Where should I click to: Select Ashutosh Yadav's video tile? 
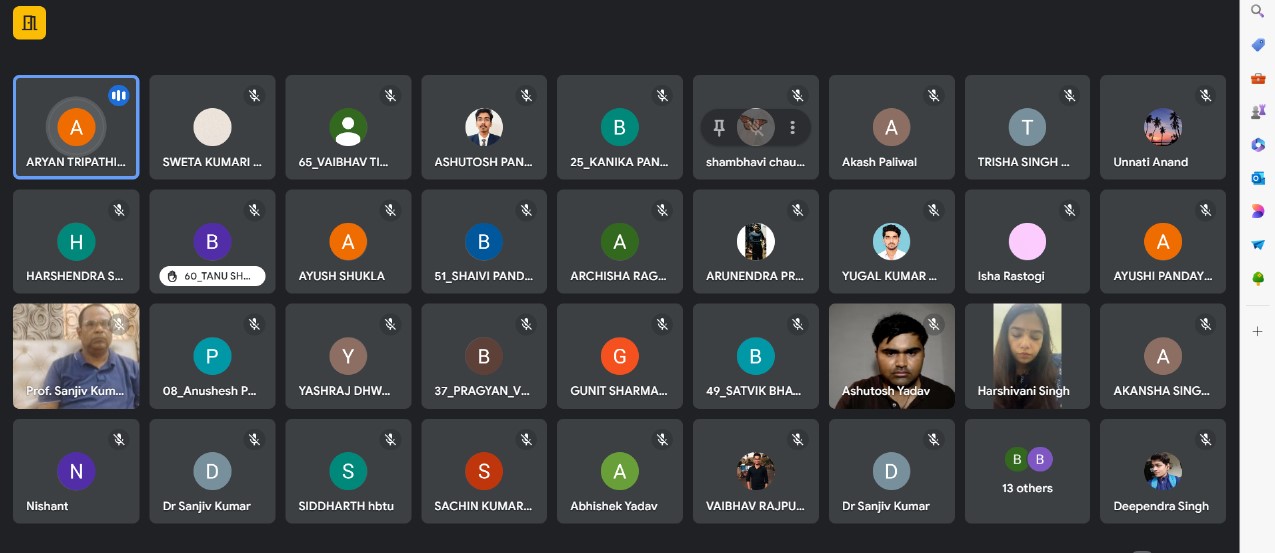891,356
